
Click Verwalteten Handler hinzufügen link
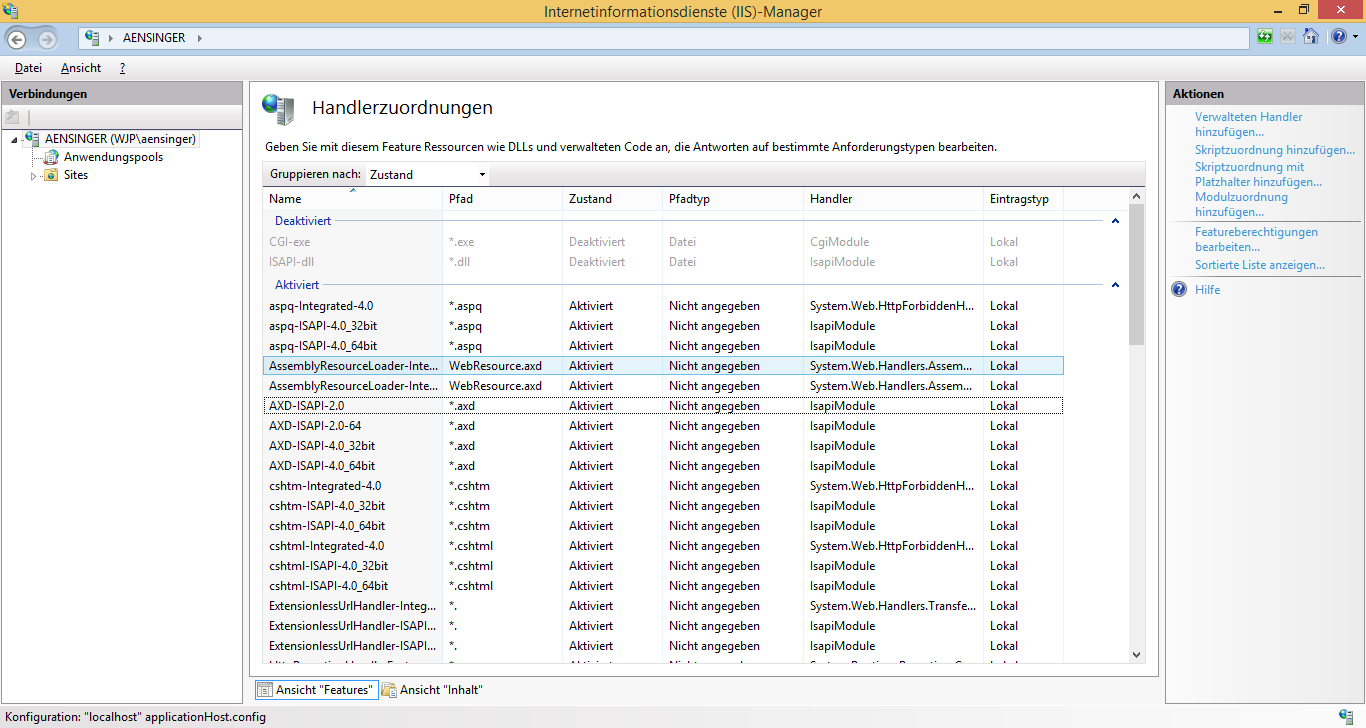coord(1249,124)
